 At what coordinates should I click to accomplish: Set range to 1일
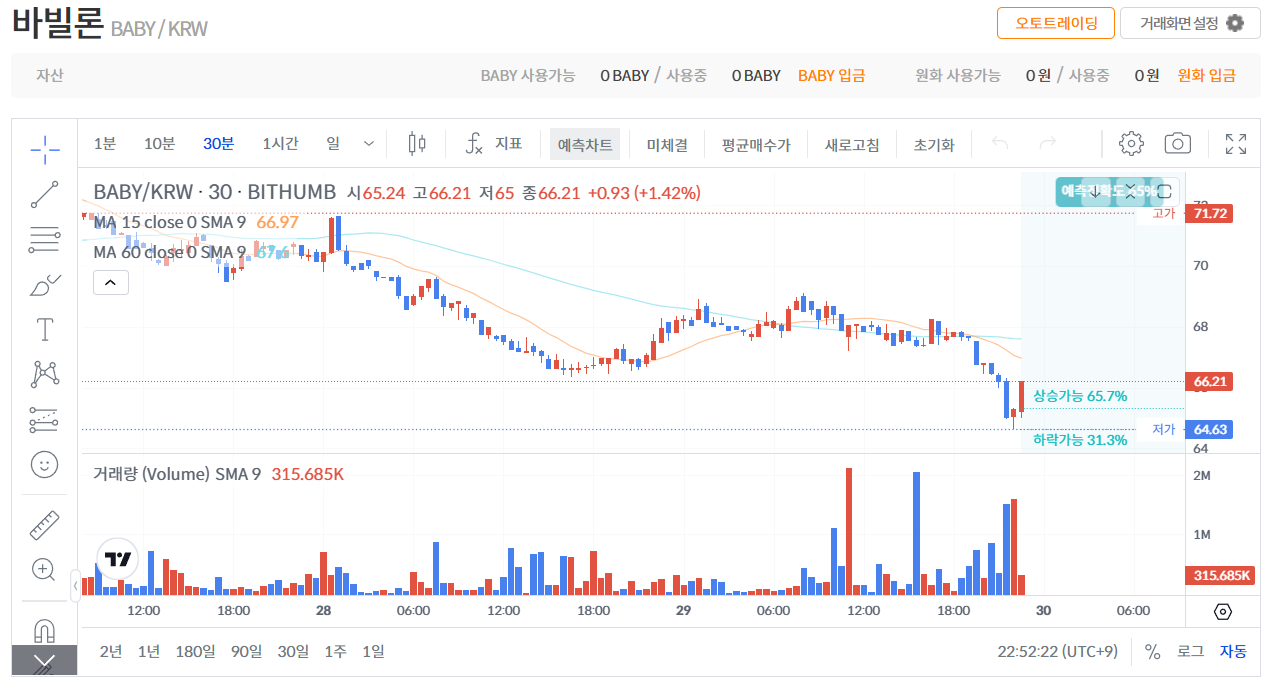click(373, 651)
